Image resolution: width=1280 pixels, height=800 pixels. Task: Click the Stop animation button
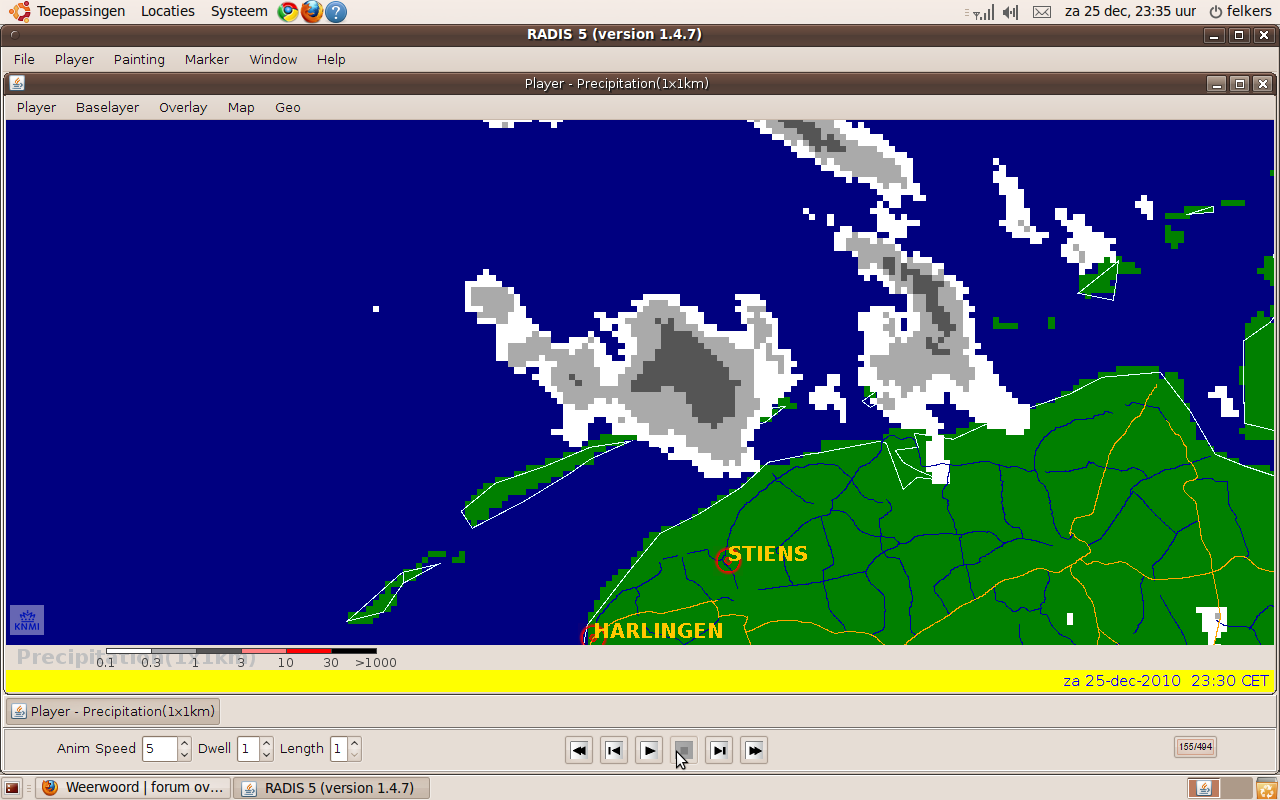click(x=684, y=750)
